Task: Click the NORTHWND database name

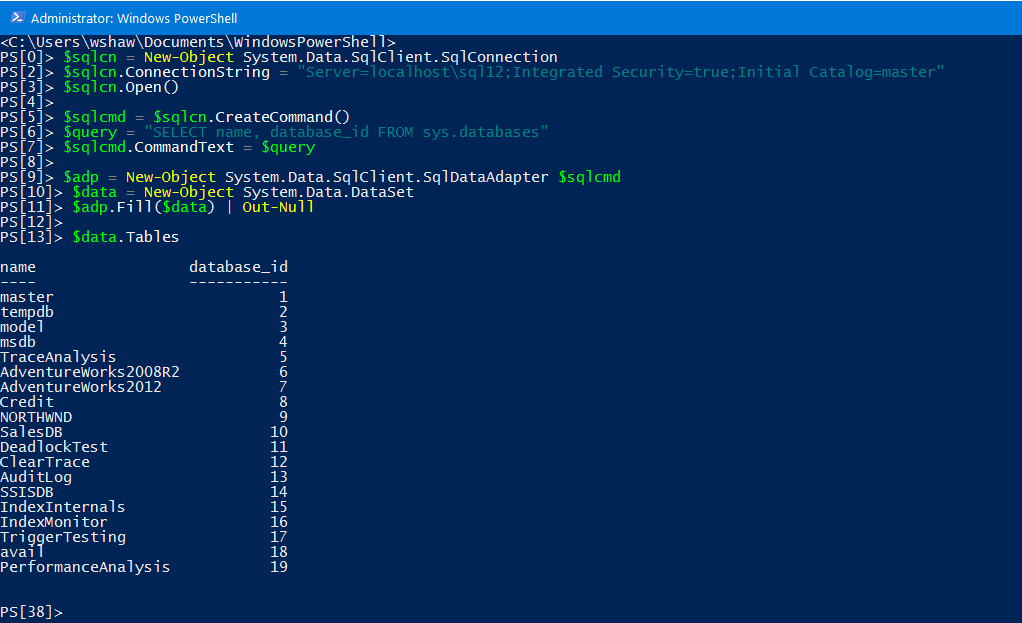Action: click(36, 417)
